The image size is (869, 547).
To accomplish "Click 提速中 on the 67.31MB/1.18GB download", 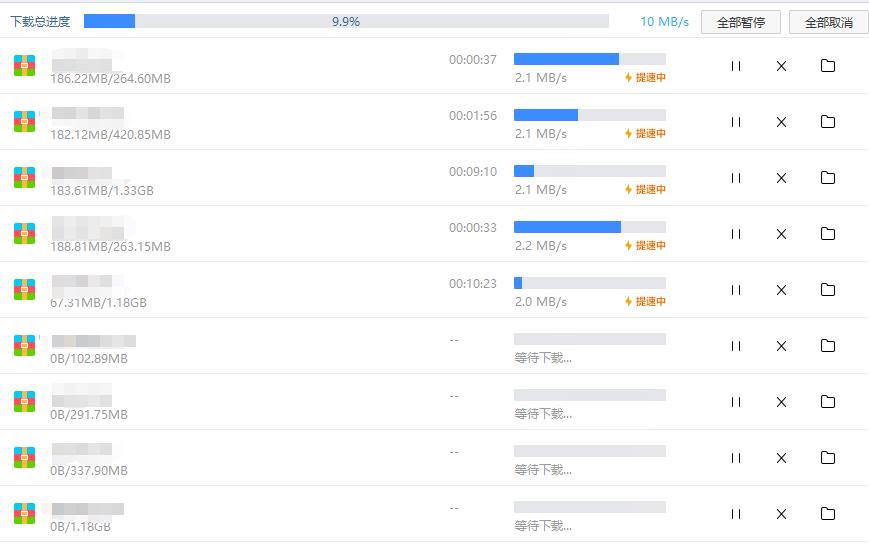I will pos(646,302).
